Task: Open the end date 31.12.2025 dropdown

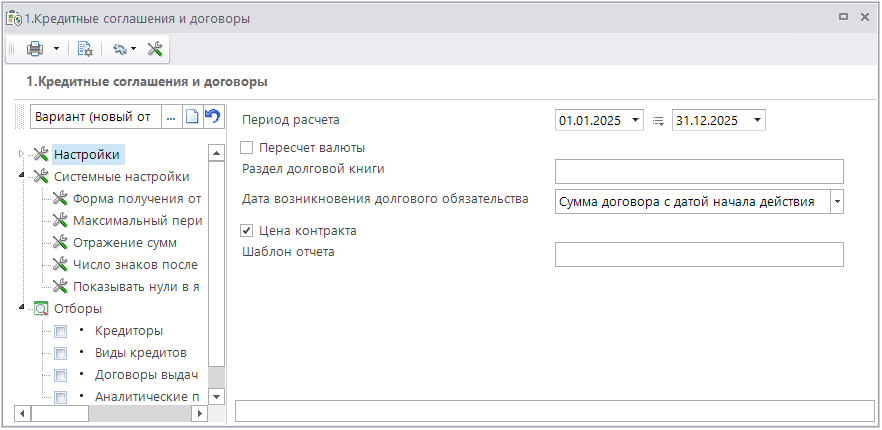Action: click(x=756, y=121)
